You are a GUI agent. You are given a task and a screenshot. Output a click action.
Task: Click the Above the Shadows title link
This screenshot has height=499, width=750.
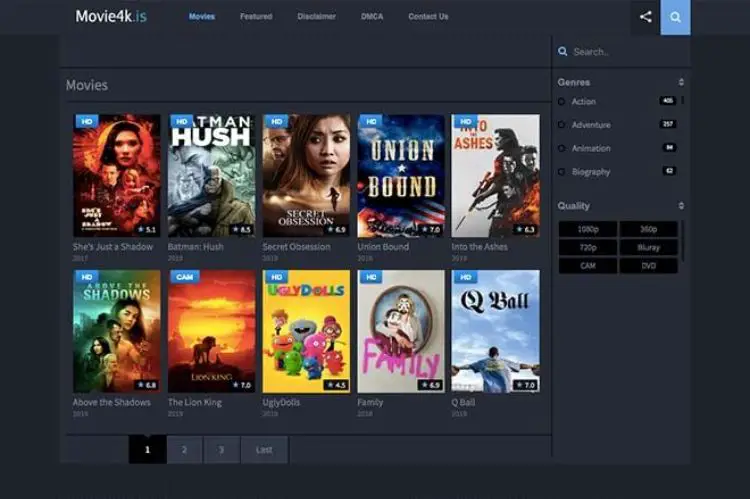pos(111,402)
